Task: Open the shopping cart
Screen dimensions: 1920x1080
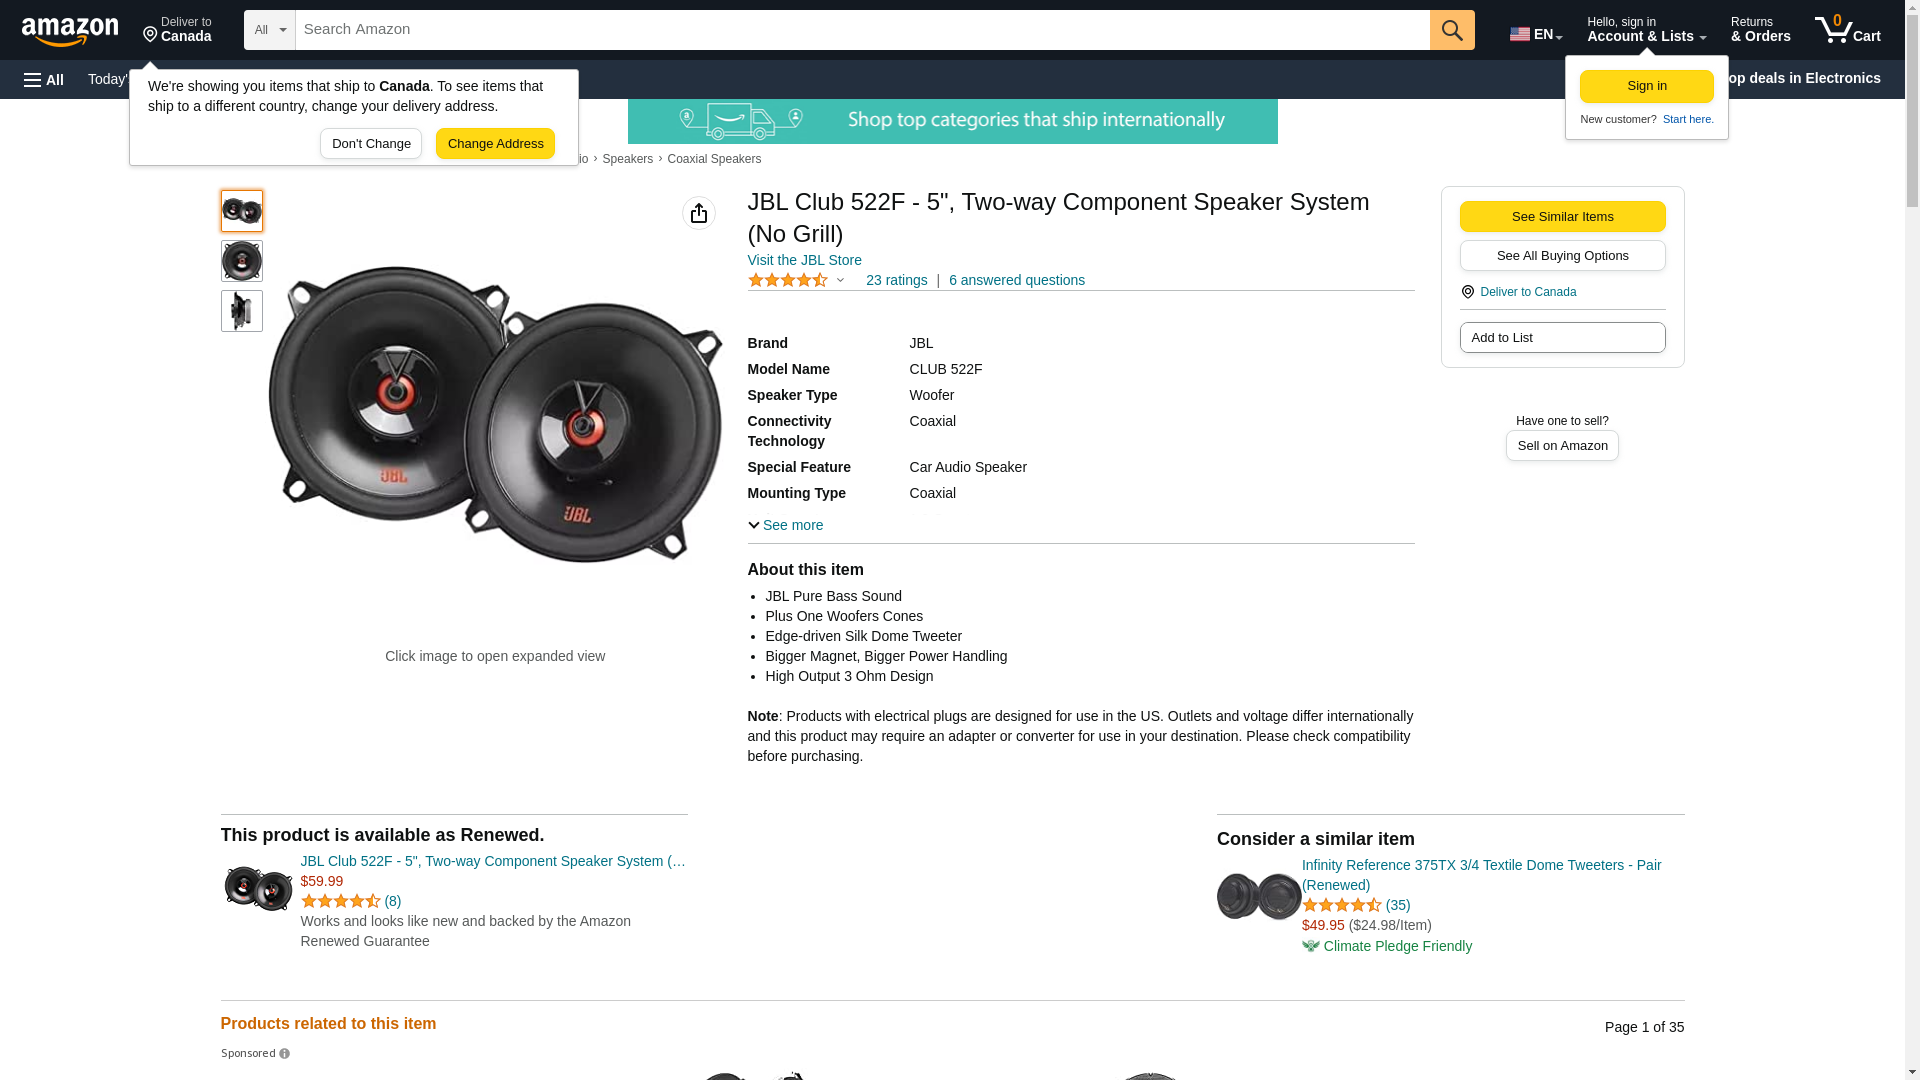Action: pos(1847,30)
